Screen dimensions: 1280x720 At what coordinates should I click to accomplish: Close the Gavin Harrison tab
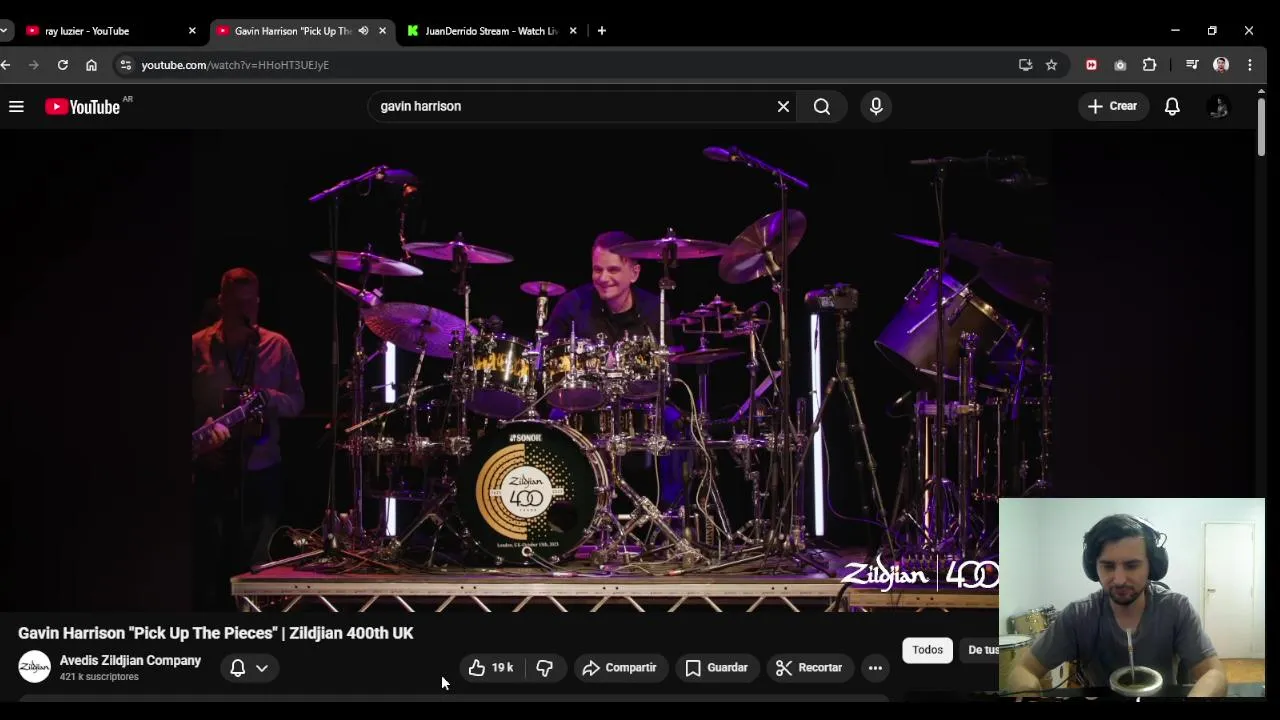click(x=382, y=31)
